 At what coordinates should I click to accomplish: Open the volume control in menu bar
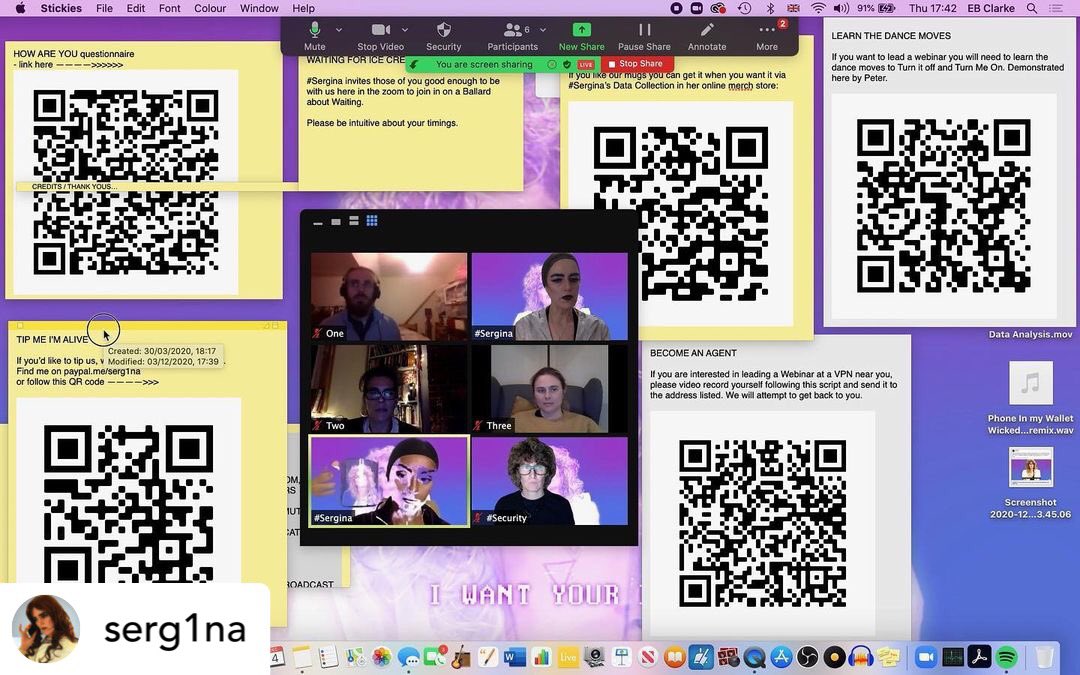841,8
